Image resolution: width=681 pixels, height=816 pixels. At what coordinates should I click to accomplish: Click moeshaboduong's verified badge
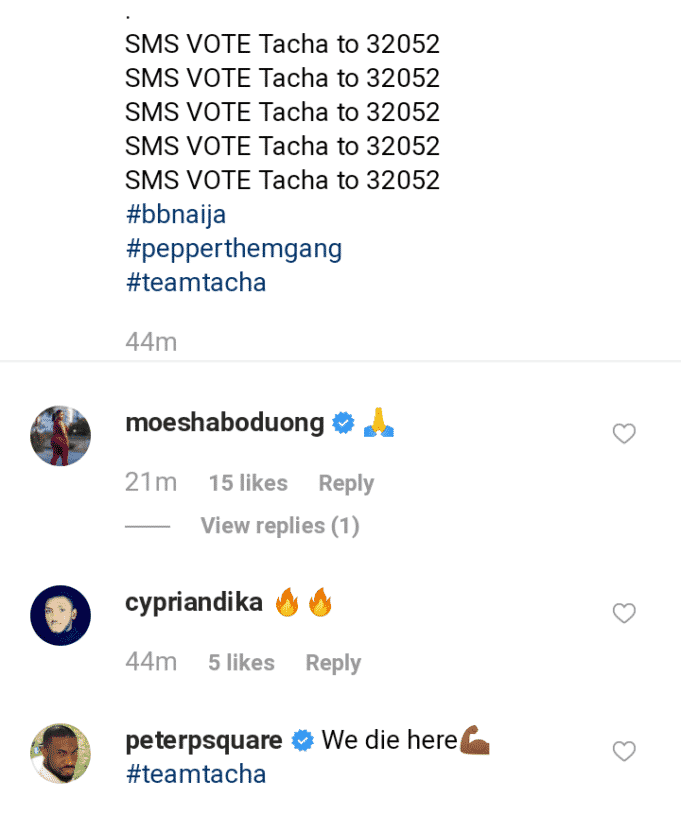click(343, 422)
